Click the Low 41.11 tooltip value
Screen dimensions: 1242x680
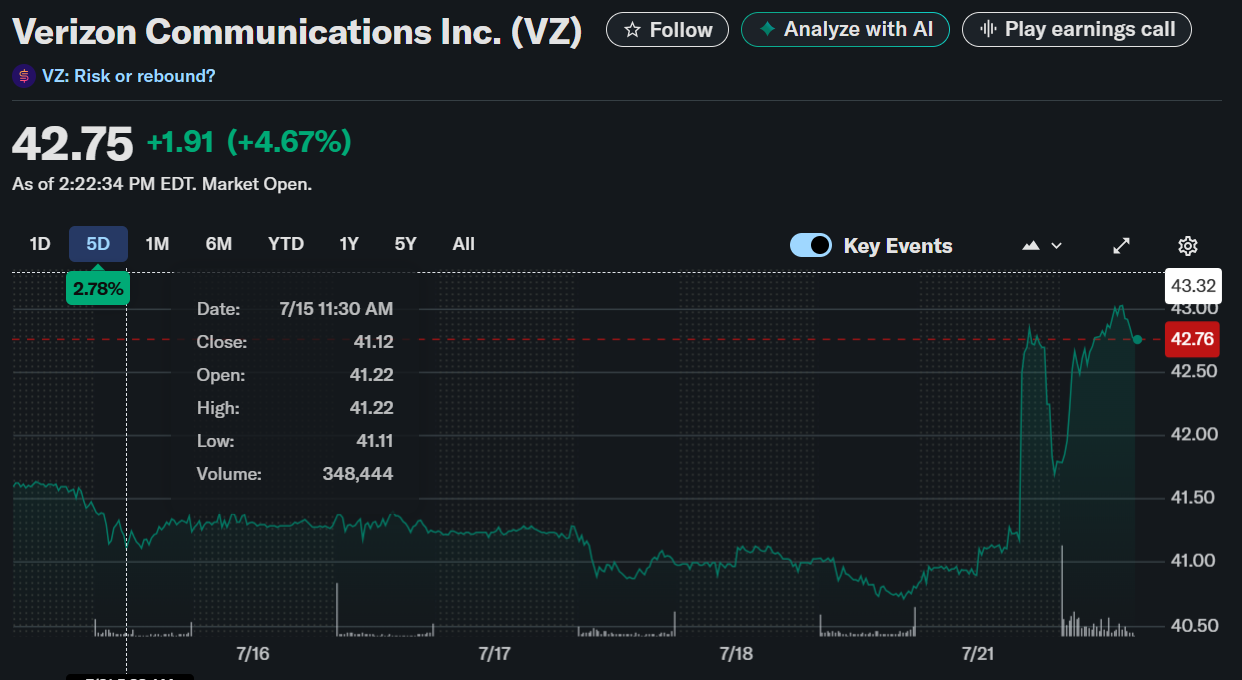373,441
